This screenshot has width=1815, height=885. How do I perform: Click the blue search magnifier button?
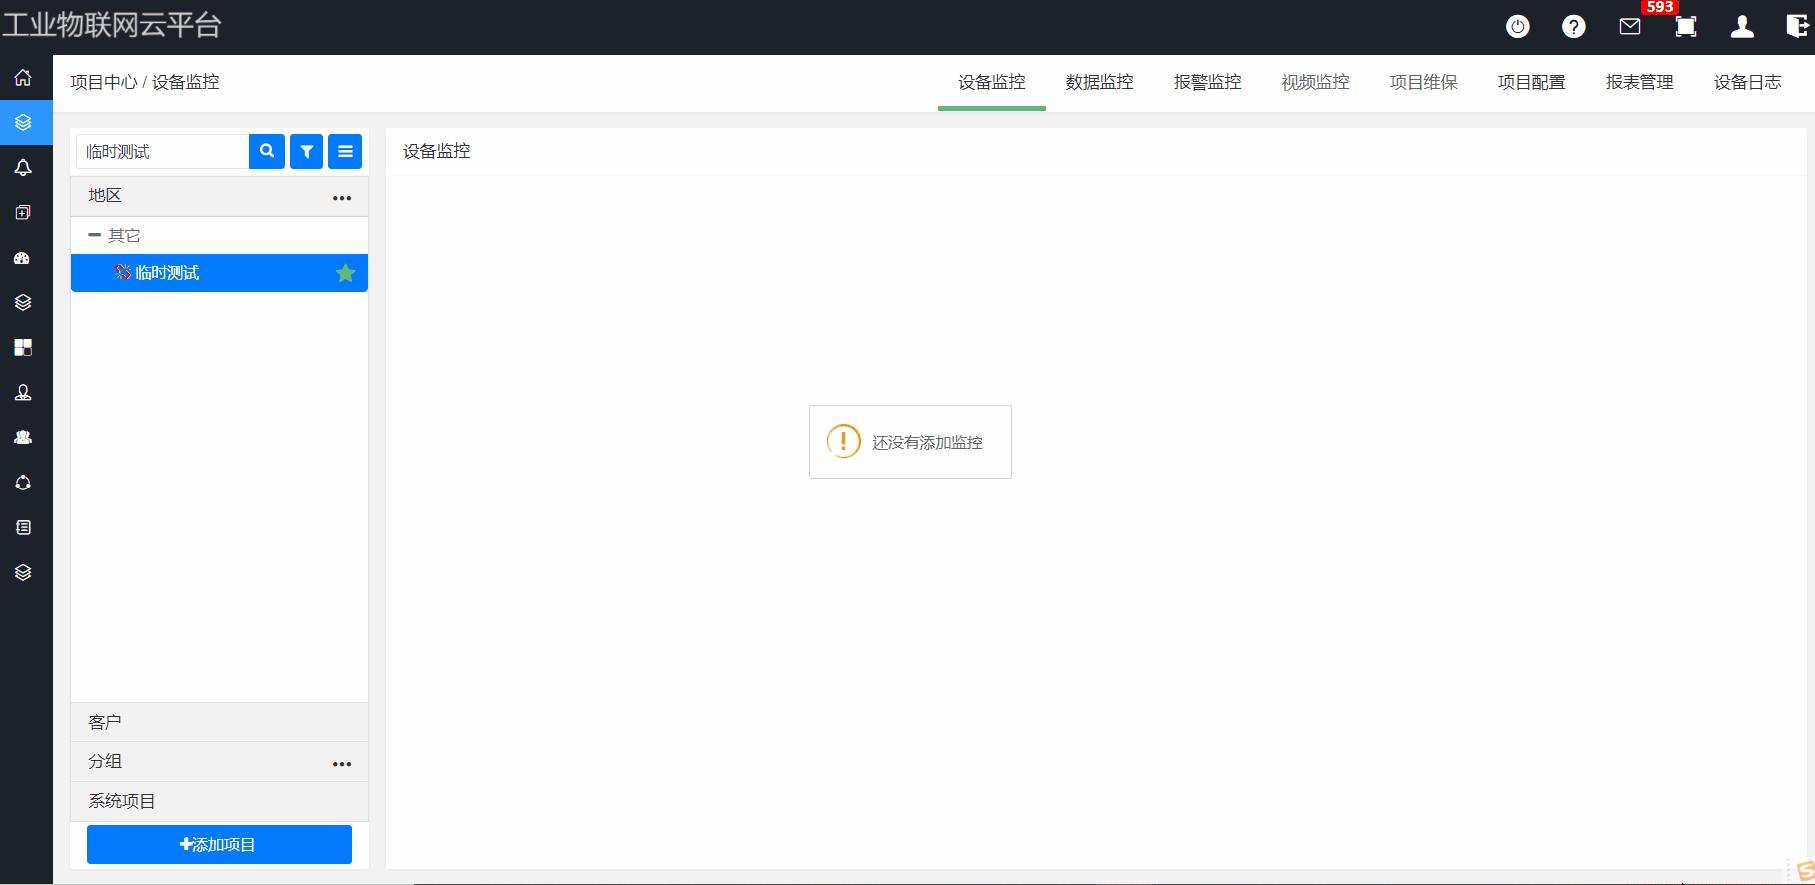[x=267, y=151]
